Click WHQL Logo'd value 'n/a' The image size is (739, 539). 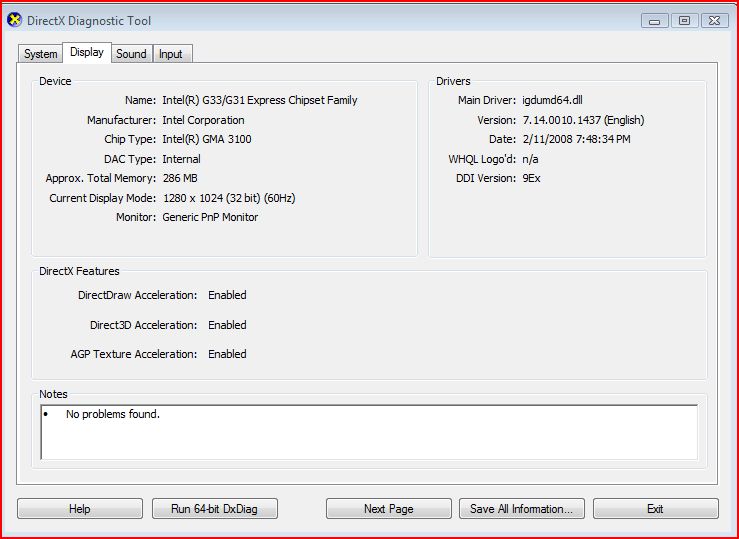click(530, 159)
